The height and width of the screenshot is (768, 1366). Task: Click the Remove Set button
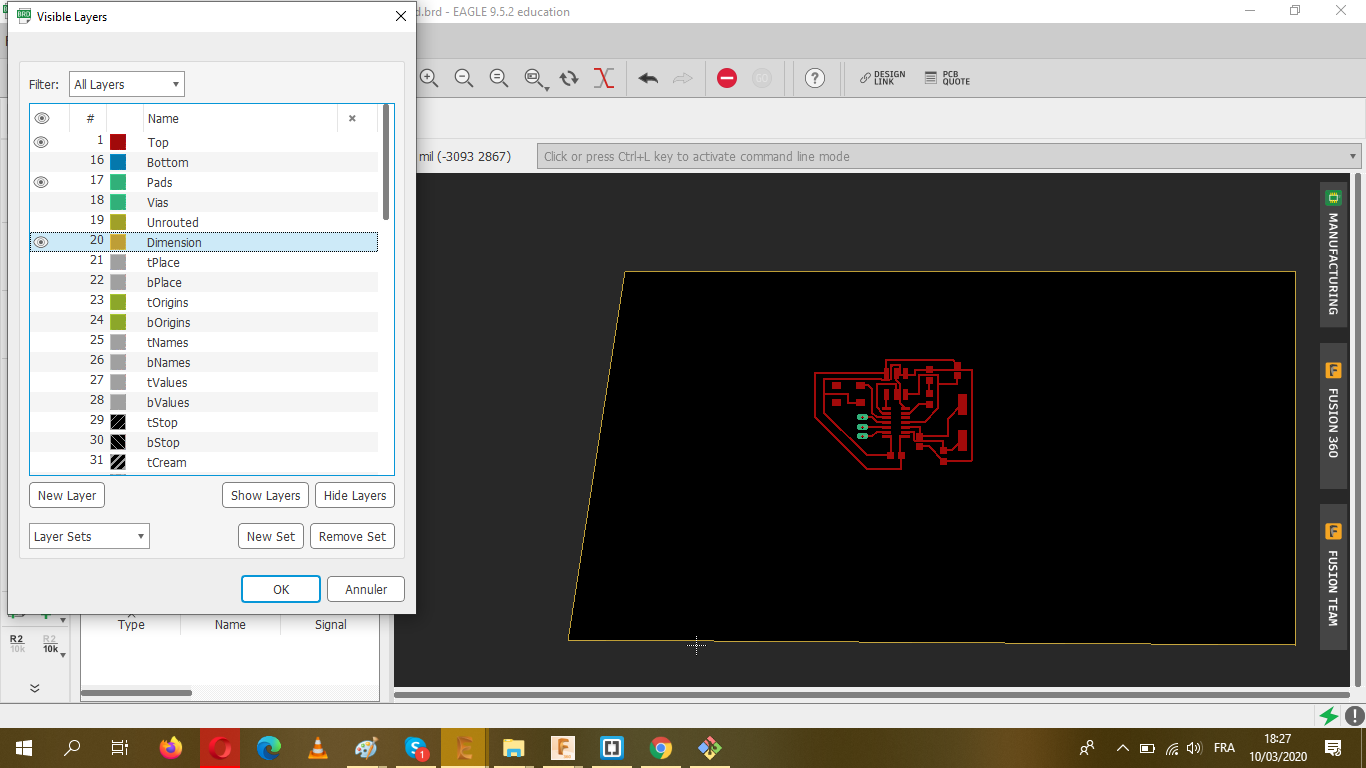pos(352,536)
